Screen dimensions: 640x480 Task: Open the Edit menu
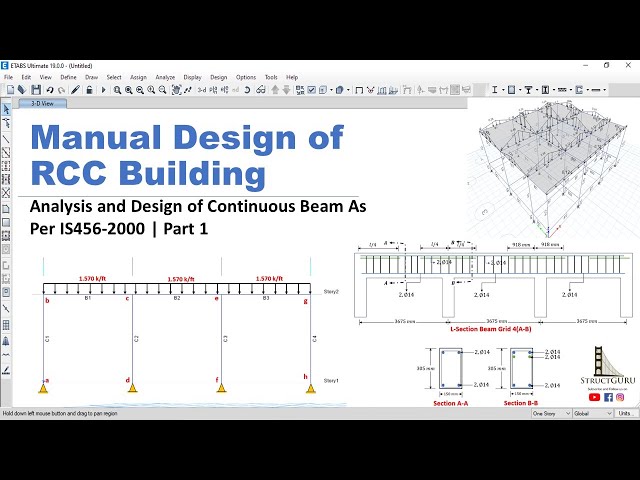click(26, 77)
